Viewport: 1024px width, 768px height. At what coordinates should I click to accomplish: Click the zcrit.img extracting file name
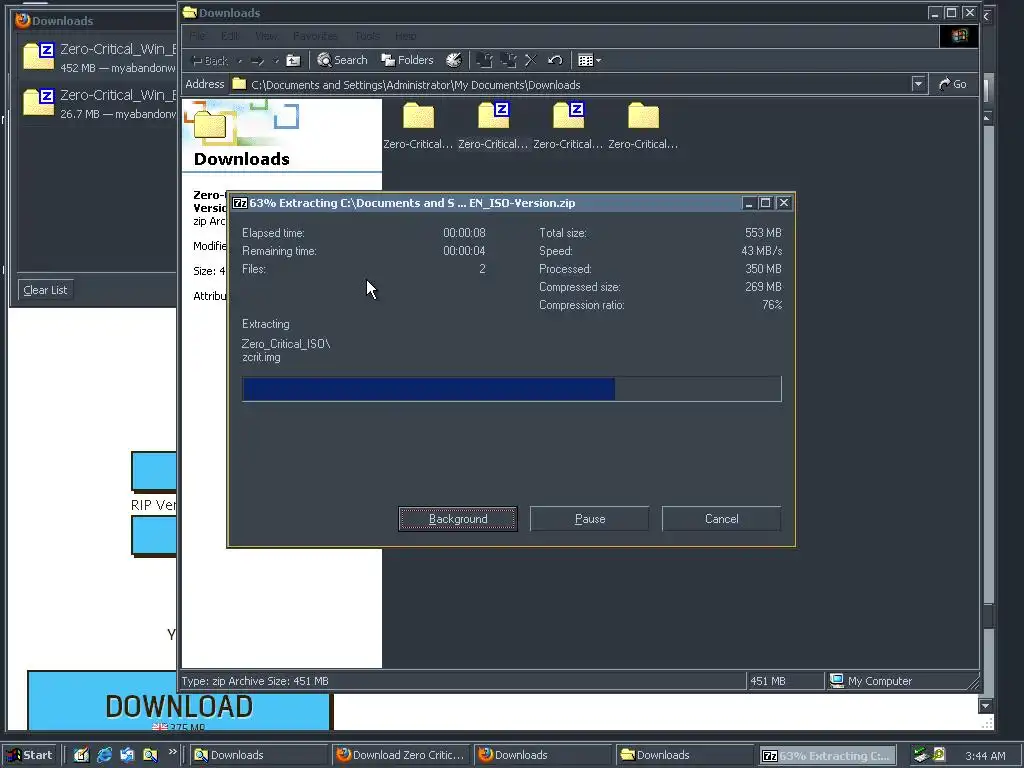(261, 357)
